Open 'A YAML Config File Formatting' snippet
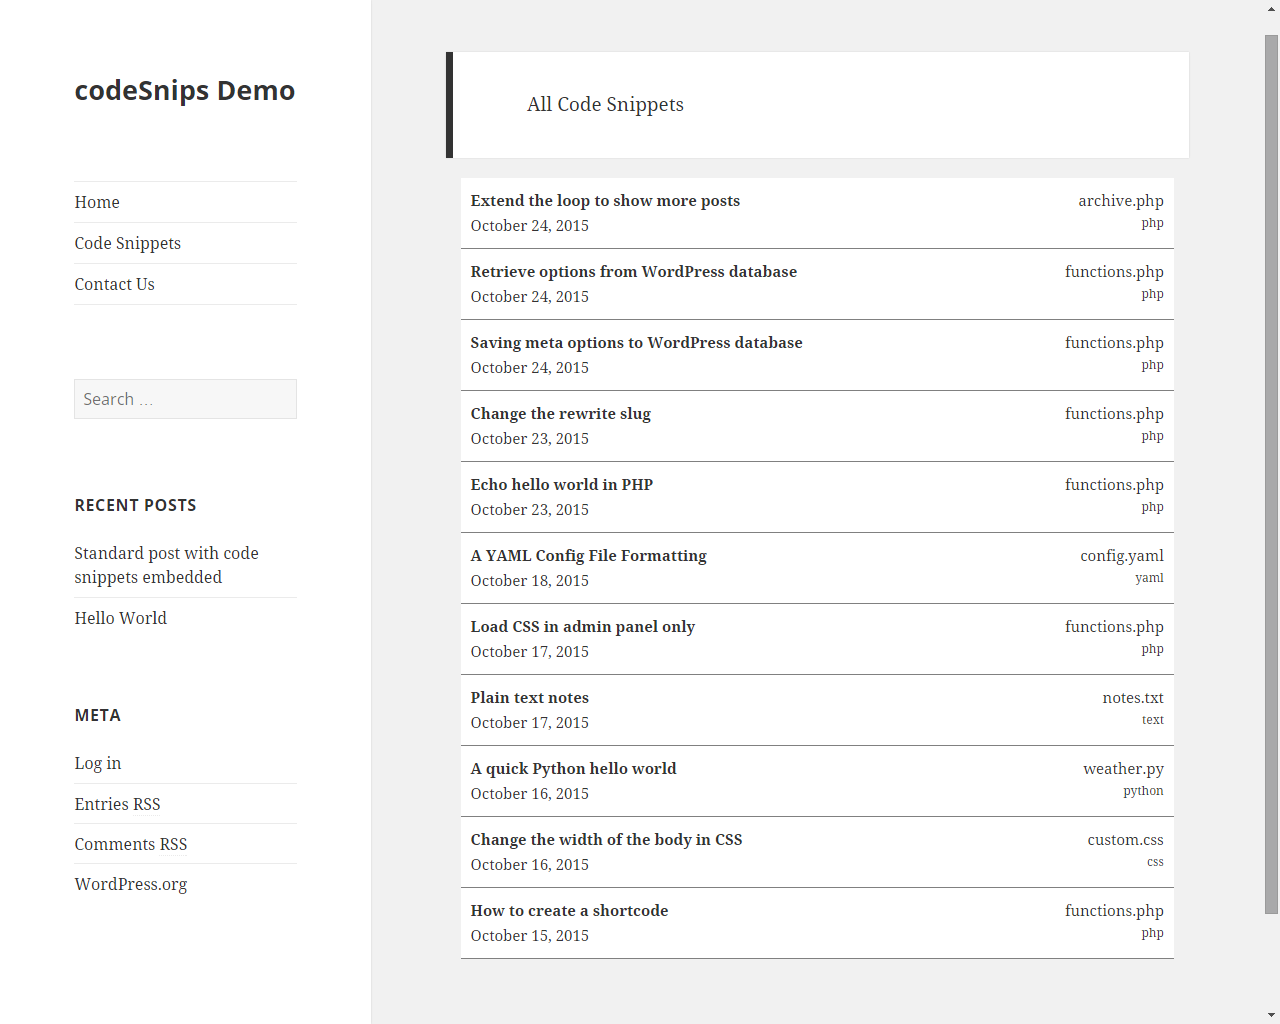Viewport: 1280px width, 1024px height. point(588,556)
